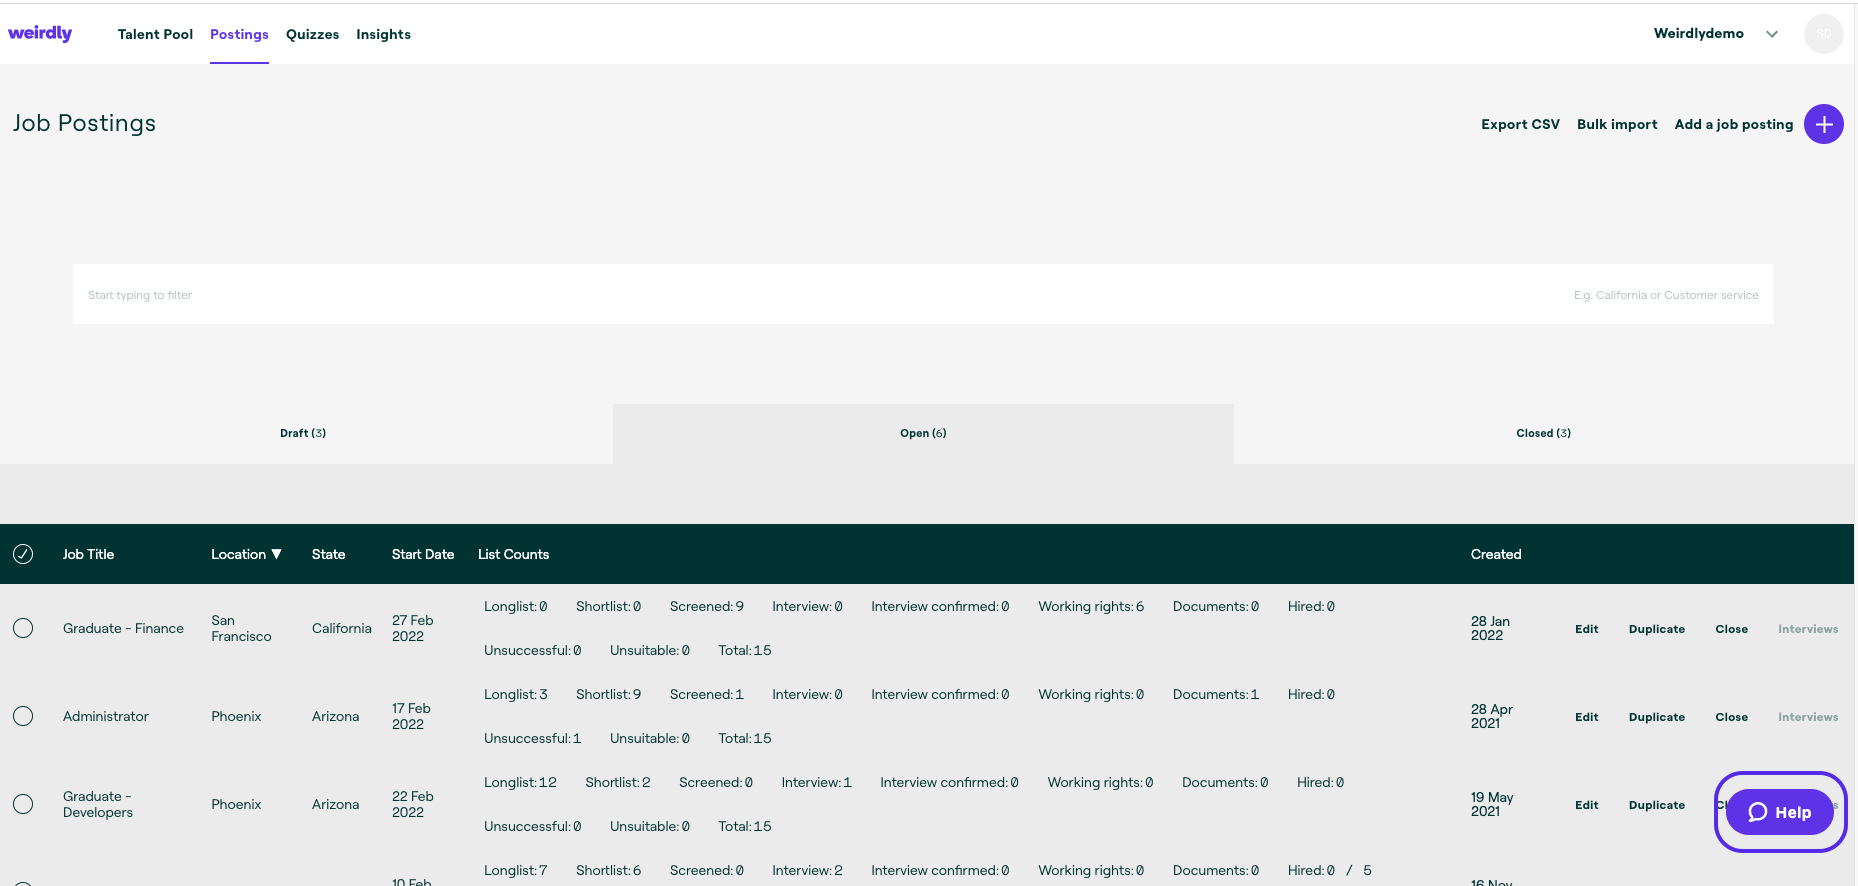Image resolution: width=1858 pixels, height=886 pixels.
Task: Switch to the Closed (3) tab
Action: coord(1543,433)
